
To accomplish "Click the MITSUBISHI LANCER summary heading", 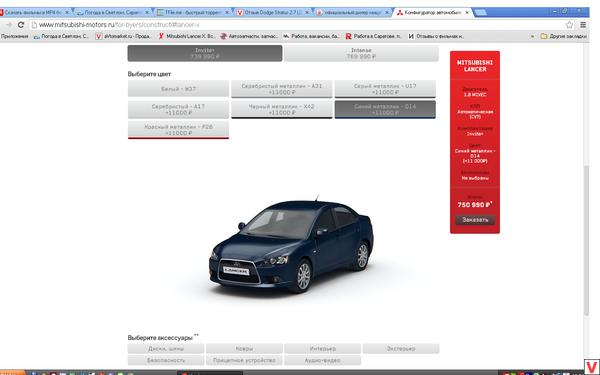I will [475, 66].
